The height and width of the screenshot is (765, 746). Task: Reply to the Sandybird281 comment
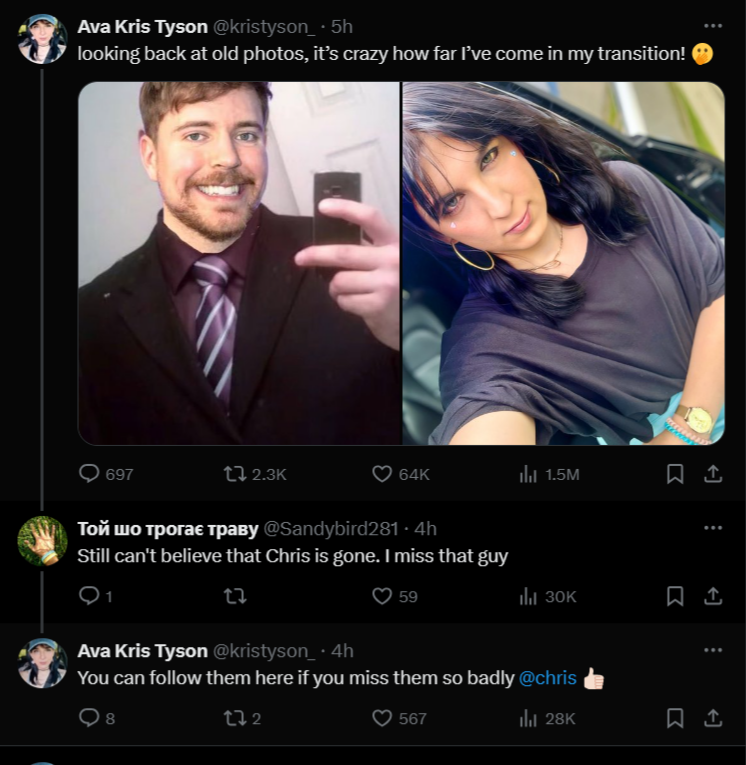(x=96, y=596)
